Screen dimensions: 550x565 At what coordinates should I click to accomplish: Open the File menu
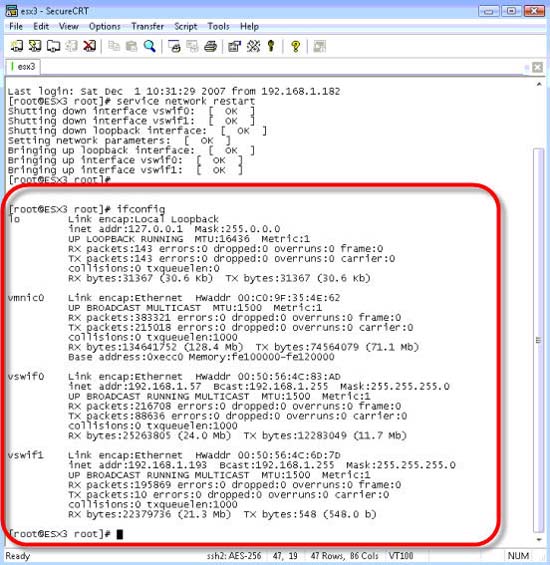16,26
